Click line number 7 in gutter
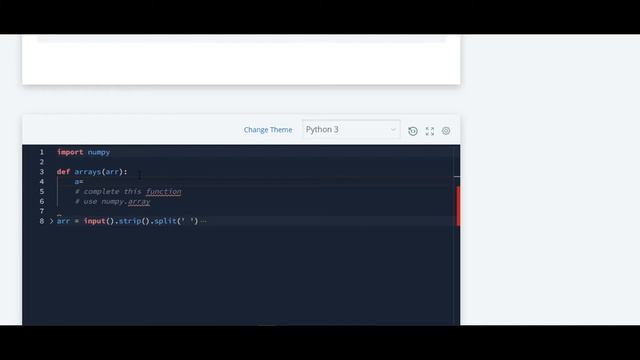Image resolution: width=640 pixels, height=360 pixels. click(42, 211)
